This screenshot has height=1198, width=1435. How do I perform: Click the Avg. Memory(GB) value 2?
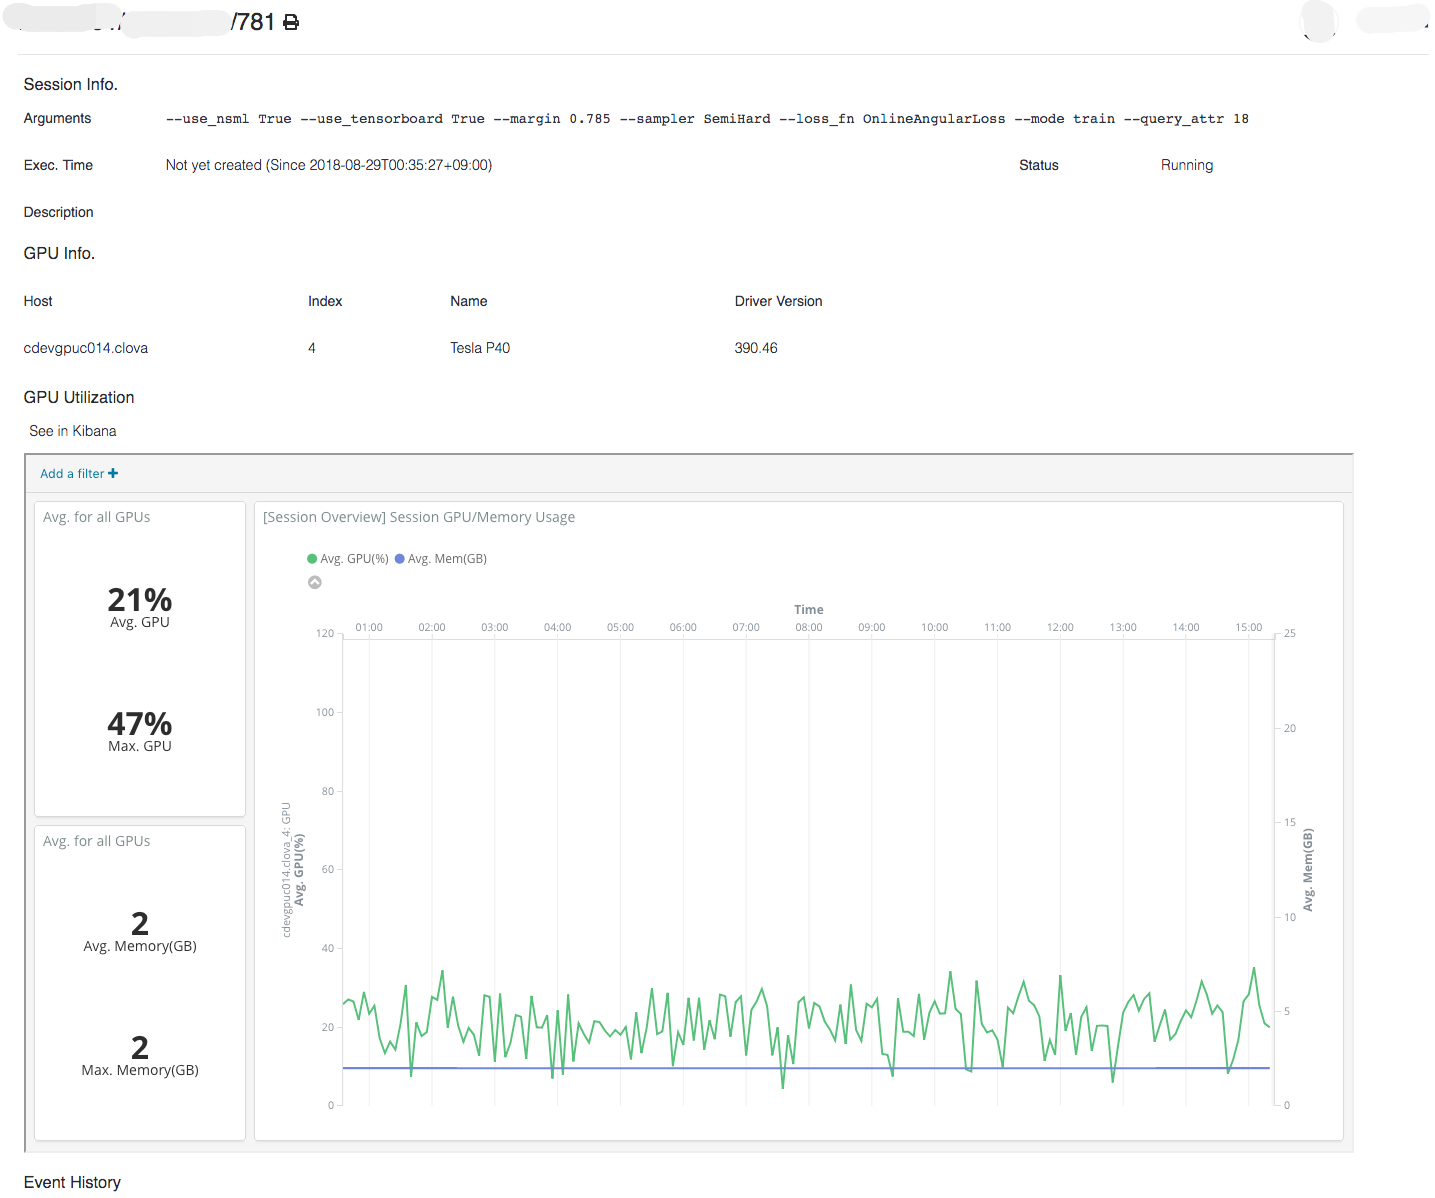pos(140,923)
